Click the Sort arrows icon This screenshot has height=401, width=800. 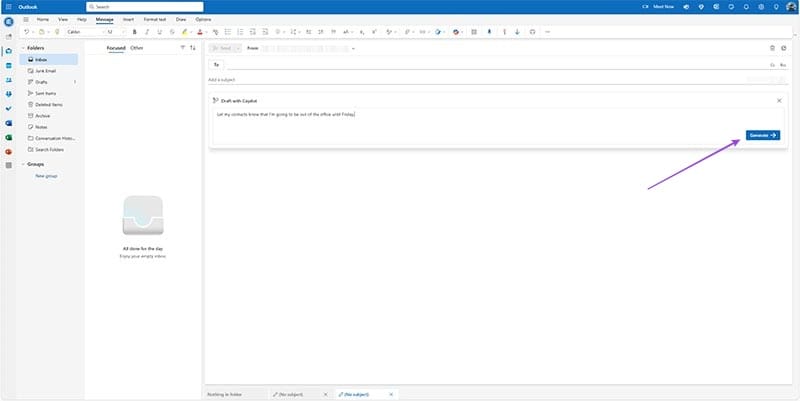[x=193, y=47]
